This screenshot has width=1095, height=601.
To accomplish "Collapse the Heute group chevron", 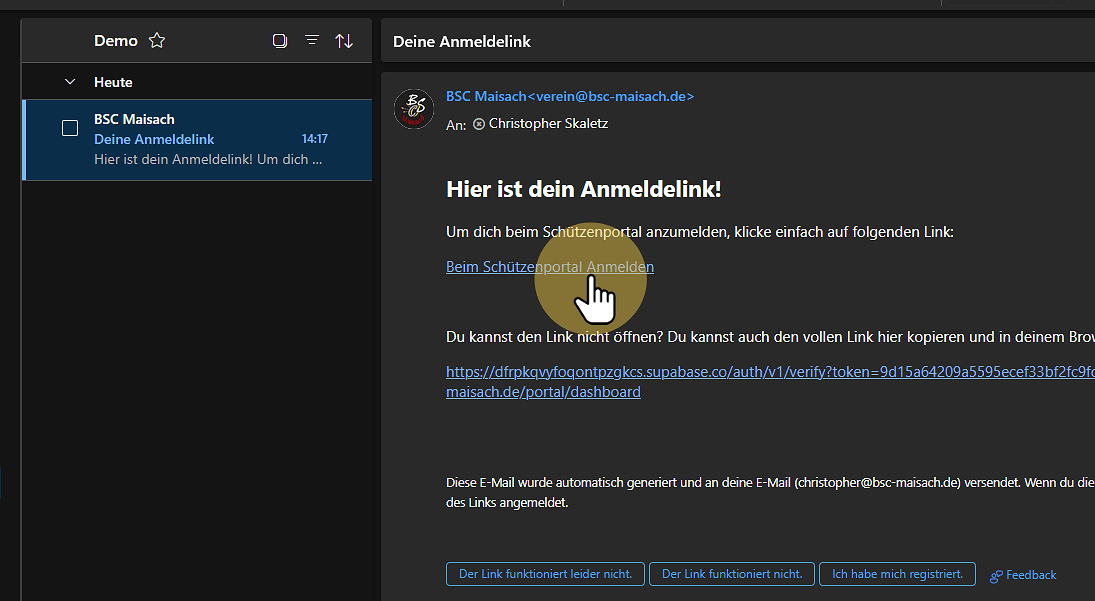I will (x=70, y=82).
